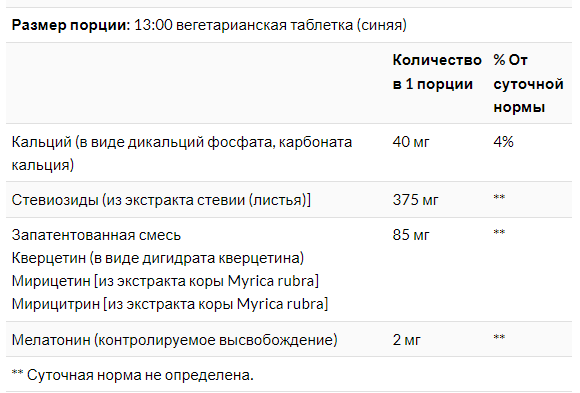The width and height of the screenshot is (580, 393).
Task: Click the '% От суточной нормы' column header
Action: [x=528, y=83]
